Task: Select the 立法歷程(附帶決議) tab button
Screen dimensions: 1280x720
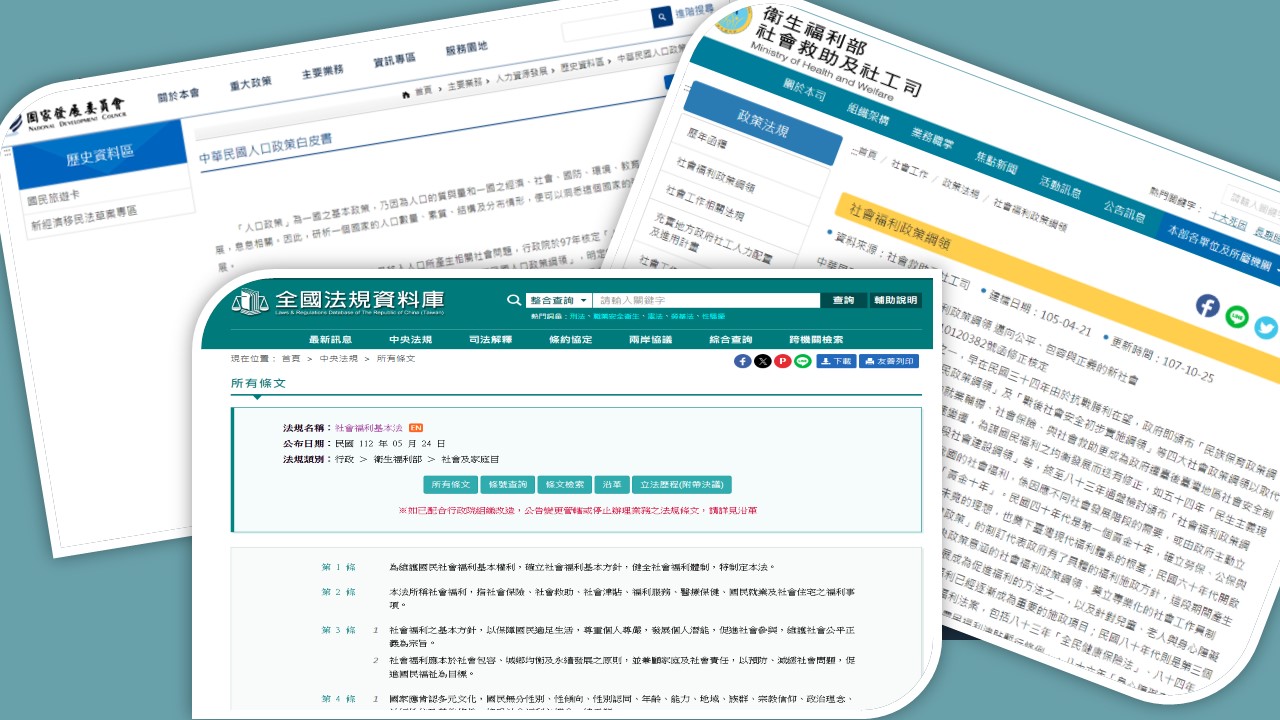Action: tap(681, 484)
